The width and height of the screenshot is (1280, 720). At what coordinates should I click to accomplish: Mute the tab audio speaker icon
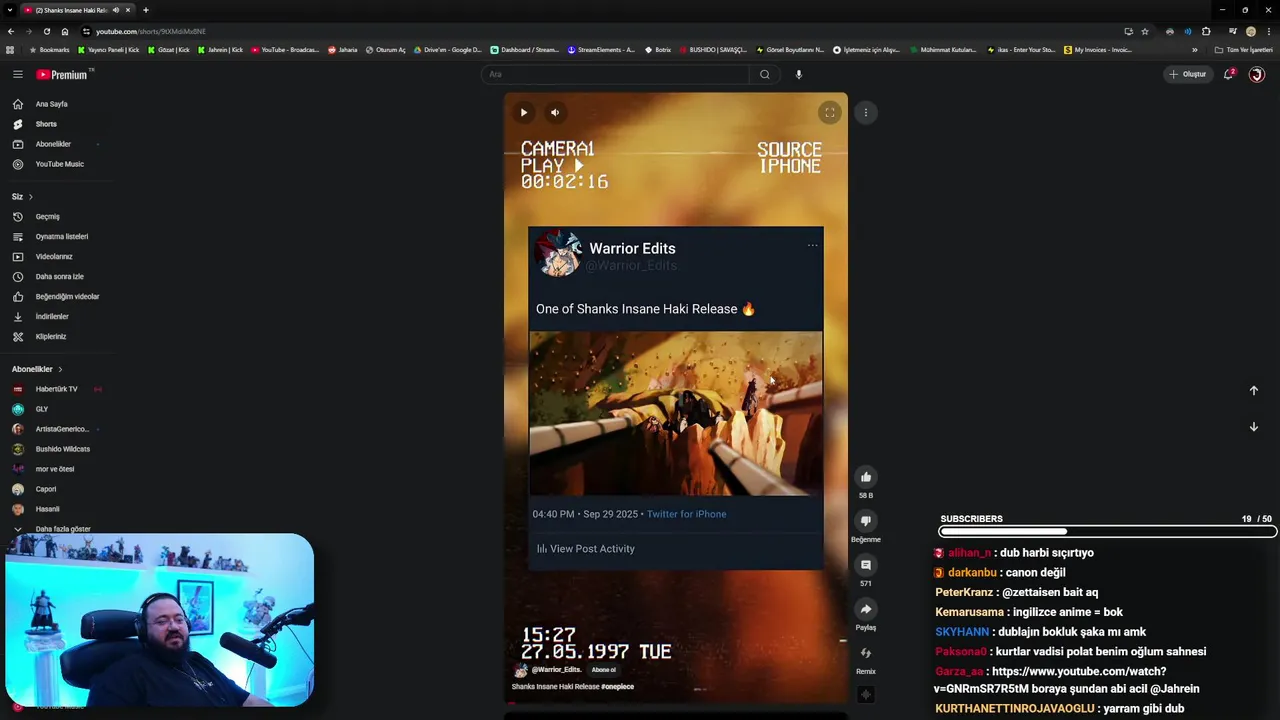coord(116,10)
